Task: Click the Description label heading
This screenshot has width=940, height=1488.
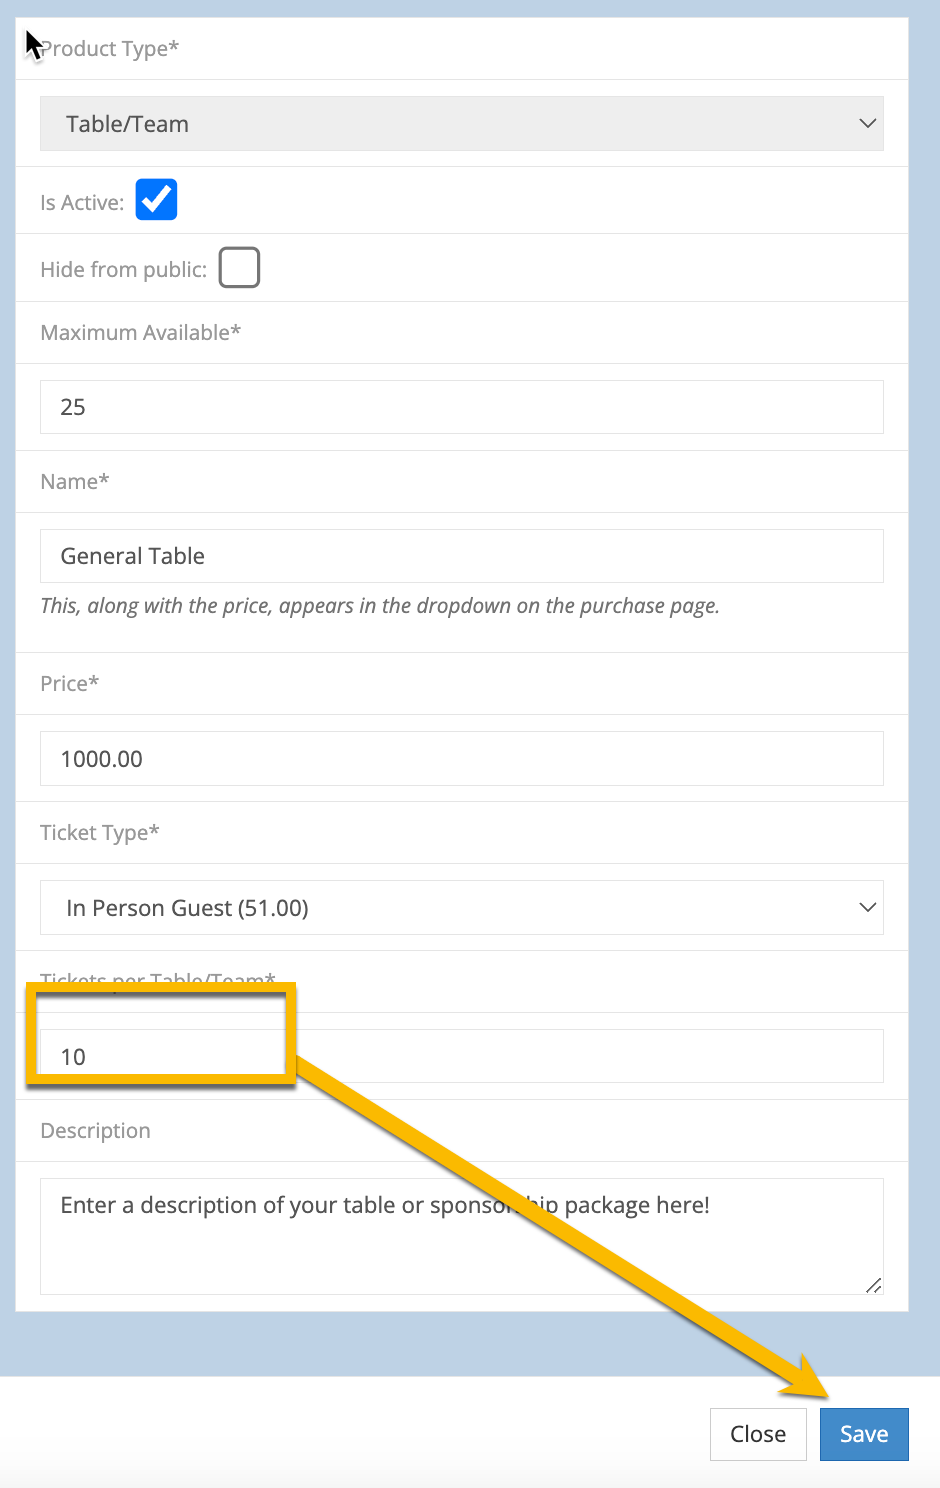Action: (x=95, y=1131)
